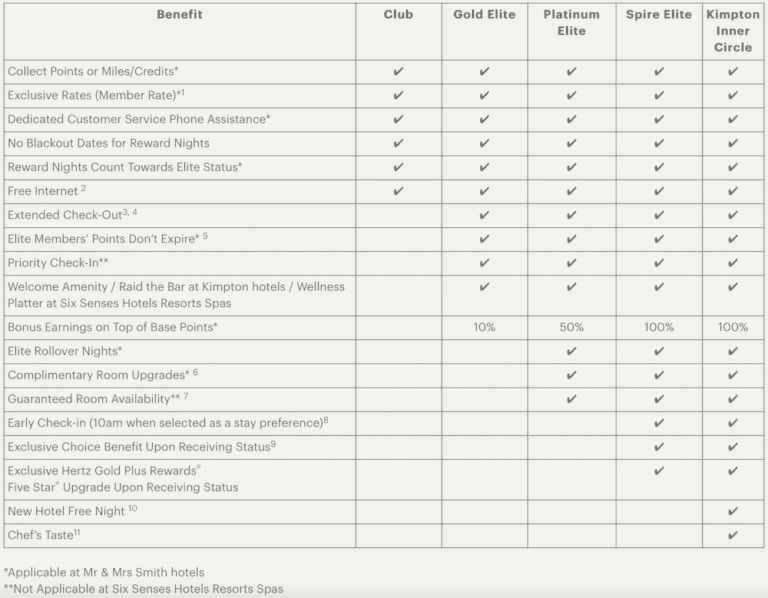Click Spire Elite checkmark for Early Check-in
Viewport: 768px width, 598px height.
[658, 423]
